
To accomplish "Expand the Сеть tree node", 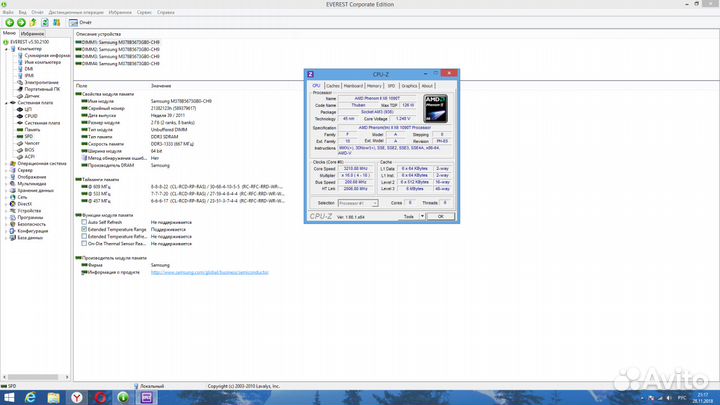I will 6,197.
